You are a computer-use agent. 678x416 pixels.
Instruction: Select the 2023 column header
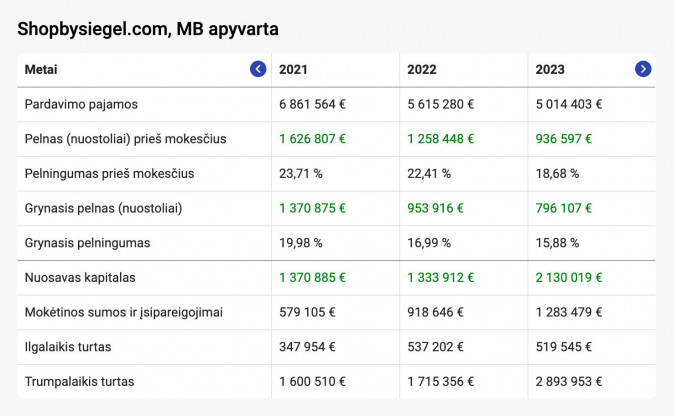[550, 70]
